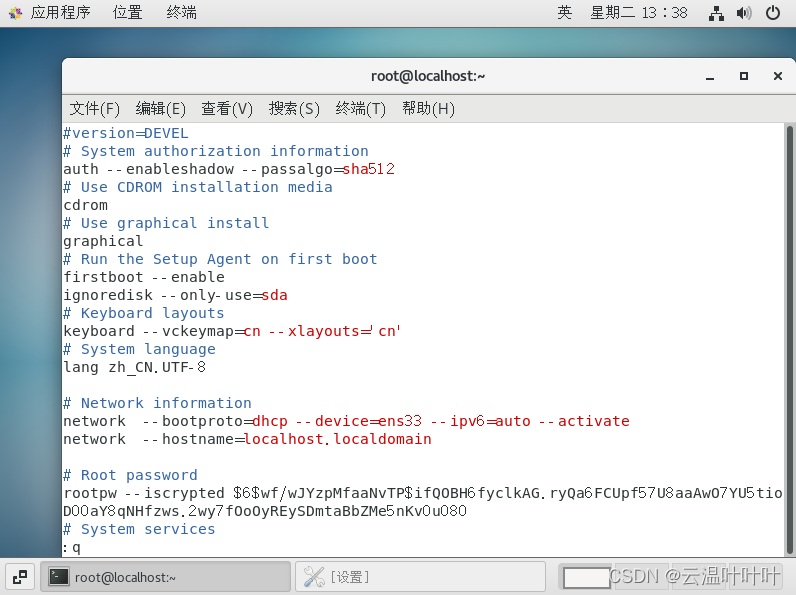The height and width of the screenshot is (595, 796).
Task: Open the 应用程序 applications menu
Action: point(60,12)
